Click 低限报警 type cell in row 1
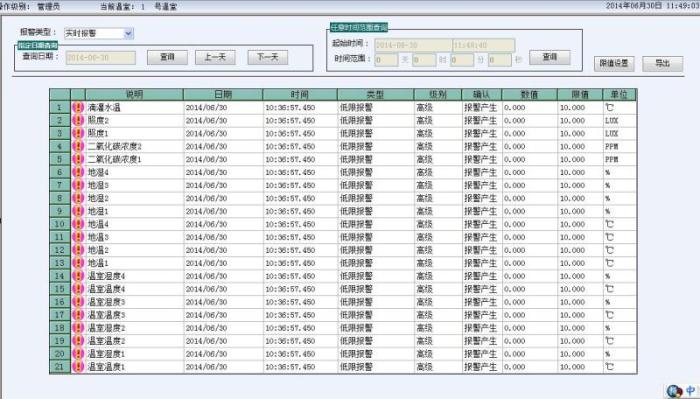This screenshot has width=700, height=399. pos(375,108)
